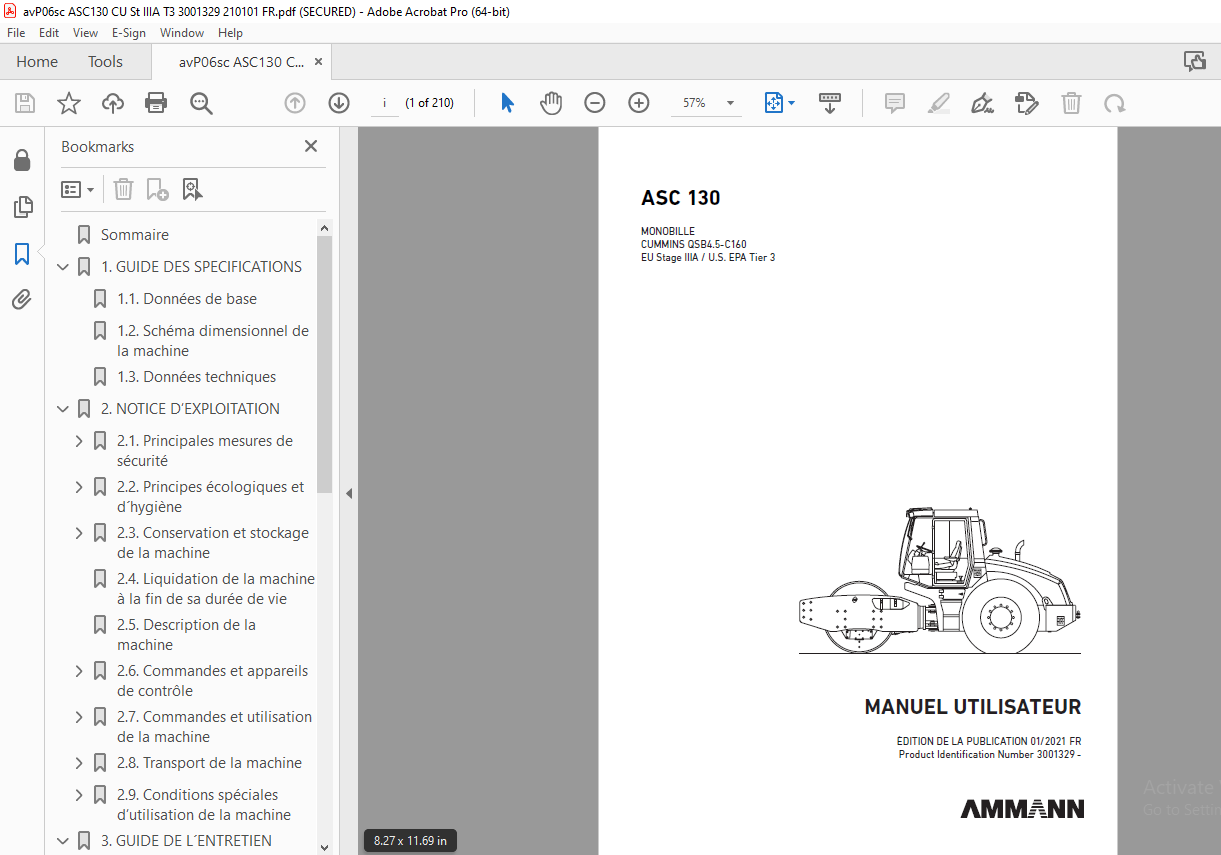Open the zoom percentage dropdown

(x=731, y=103)
